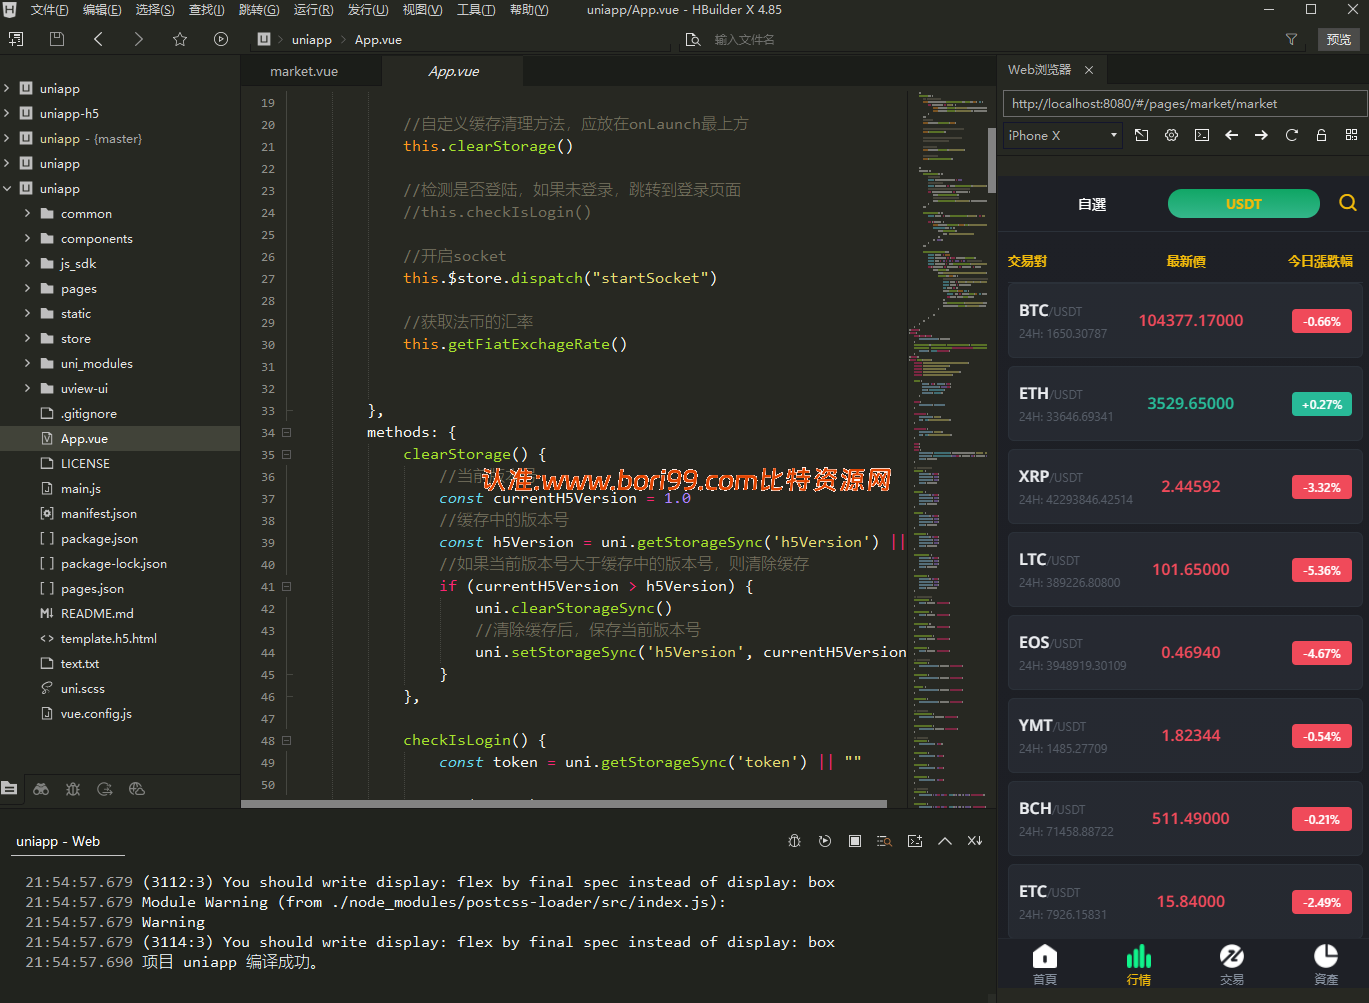The height and width of the screenshot is (1003, 1369).
Task: Expand the uniapp-h5 project
Action: pyautogui.click(x=7, y=113)
